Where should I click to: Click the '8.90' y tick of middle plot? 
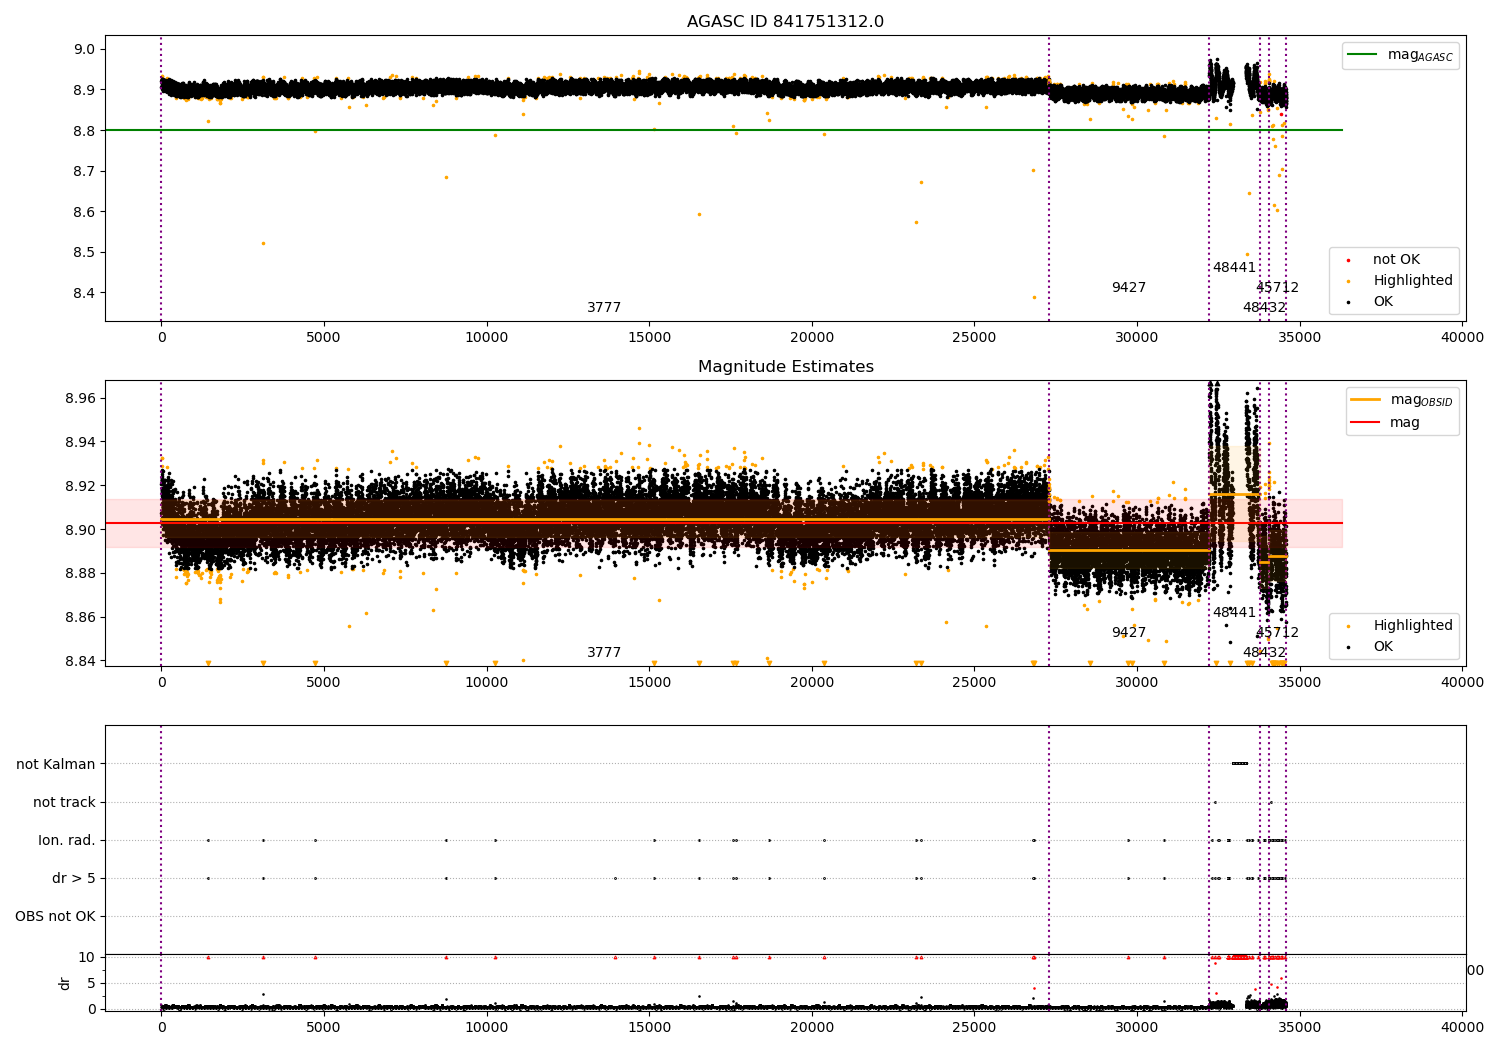click(81, 530)
